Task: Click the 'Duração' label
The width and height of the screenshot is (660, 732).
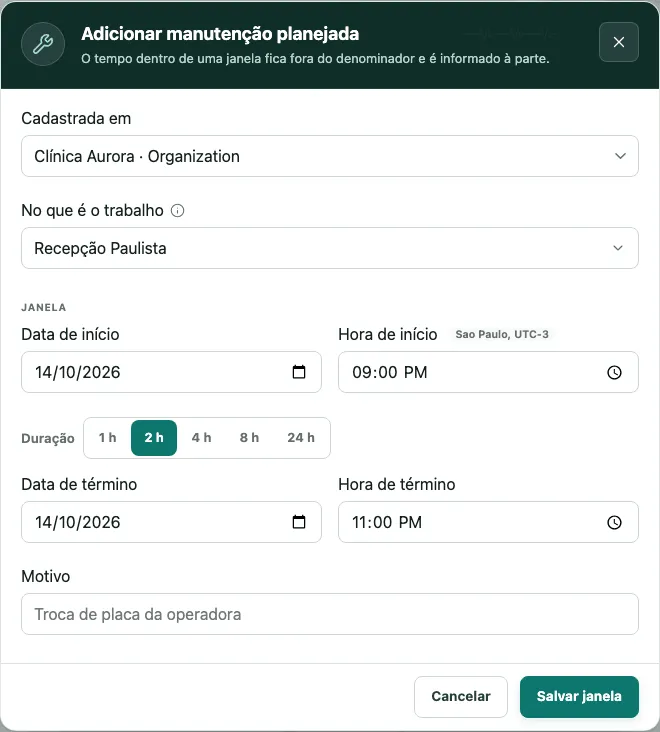Action: click(x=48, y=438)
